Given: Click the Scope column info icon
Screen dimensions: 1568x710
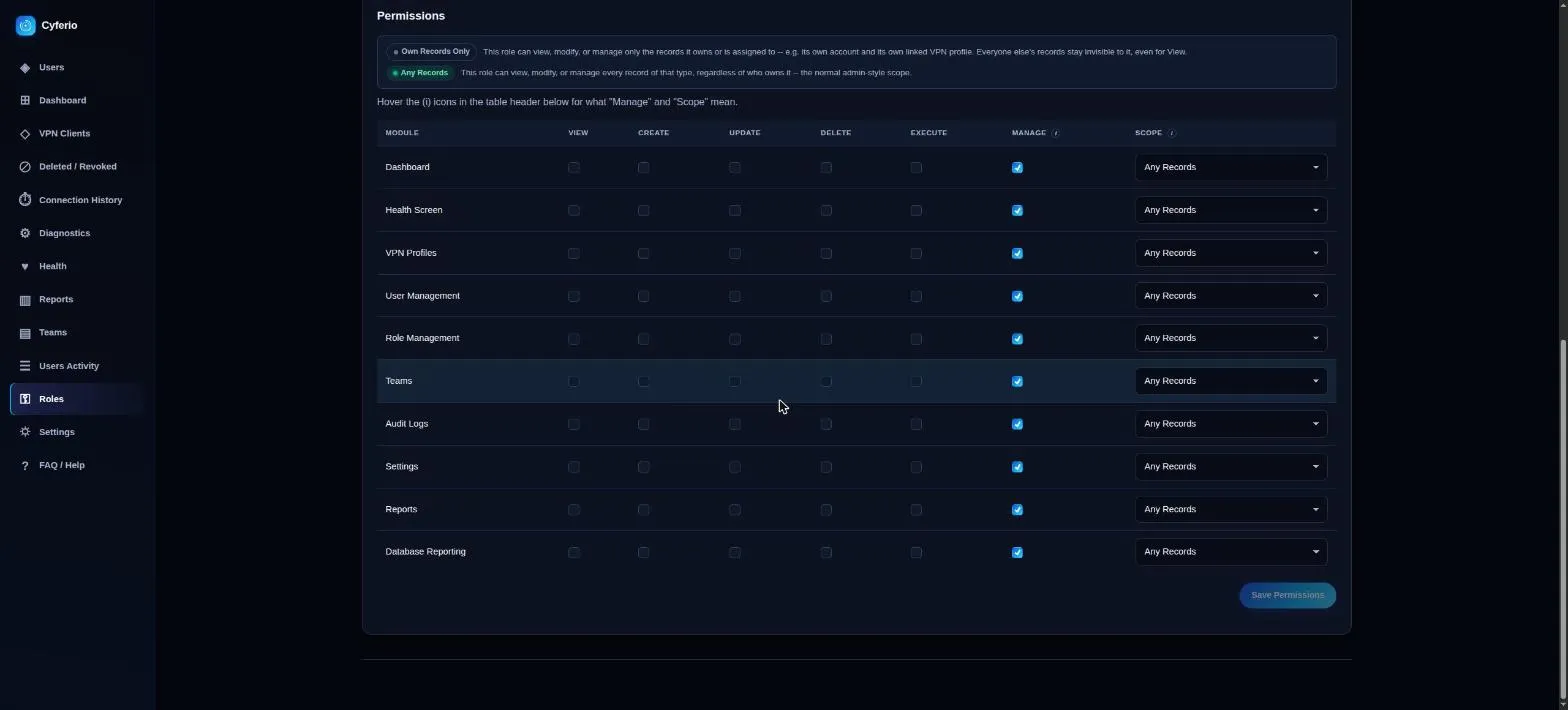Looking at the screenshot, I should 1172,133.
